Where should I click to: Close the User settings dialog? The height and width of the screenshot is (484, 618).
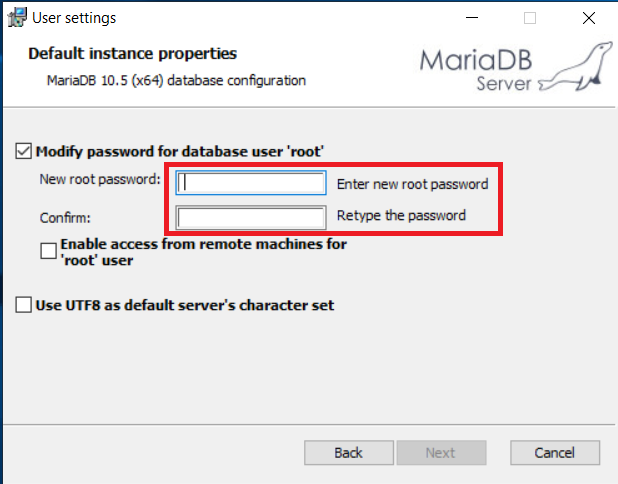point(589,18)
